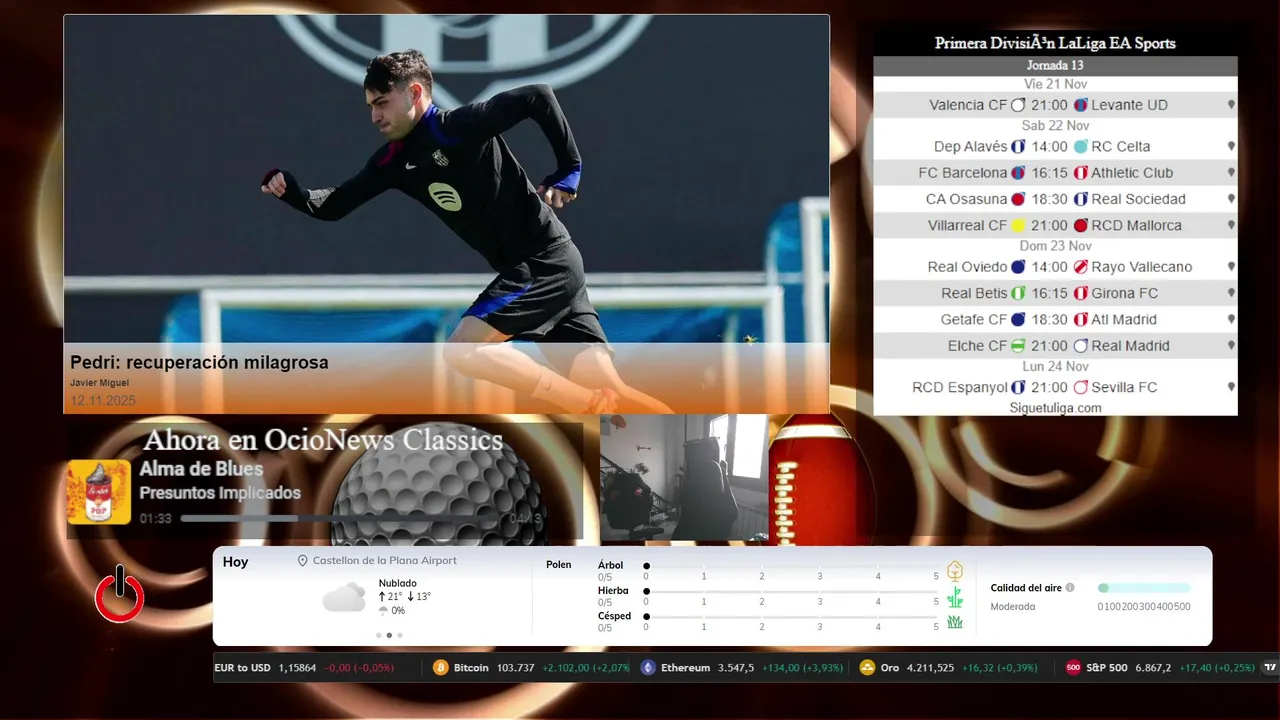
Task: Click the song title Presuntos Implicados
Action: 220,493
